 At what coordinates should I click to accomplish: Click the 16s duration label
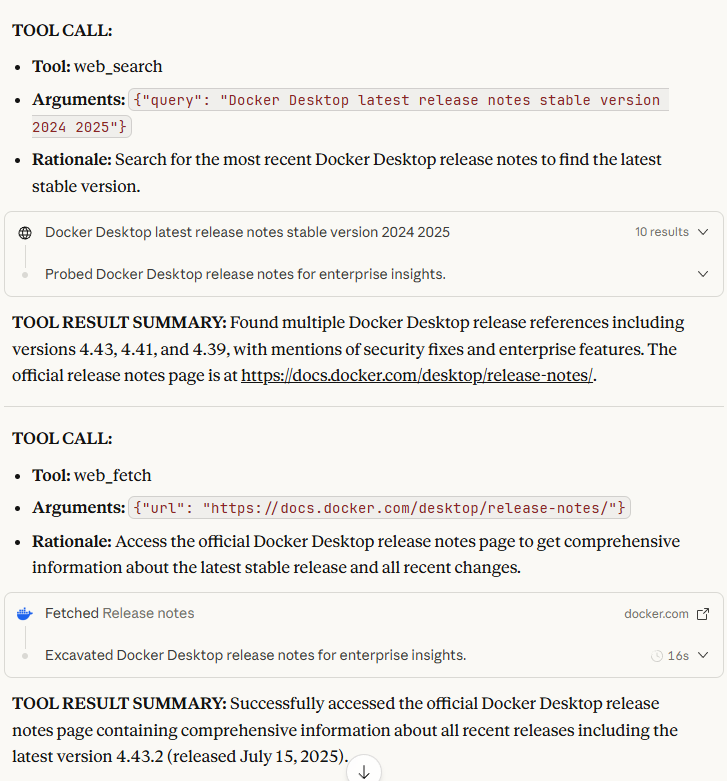click(x=678, y=656)
